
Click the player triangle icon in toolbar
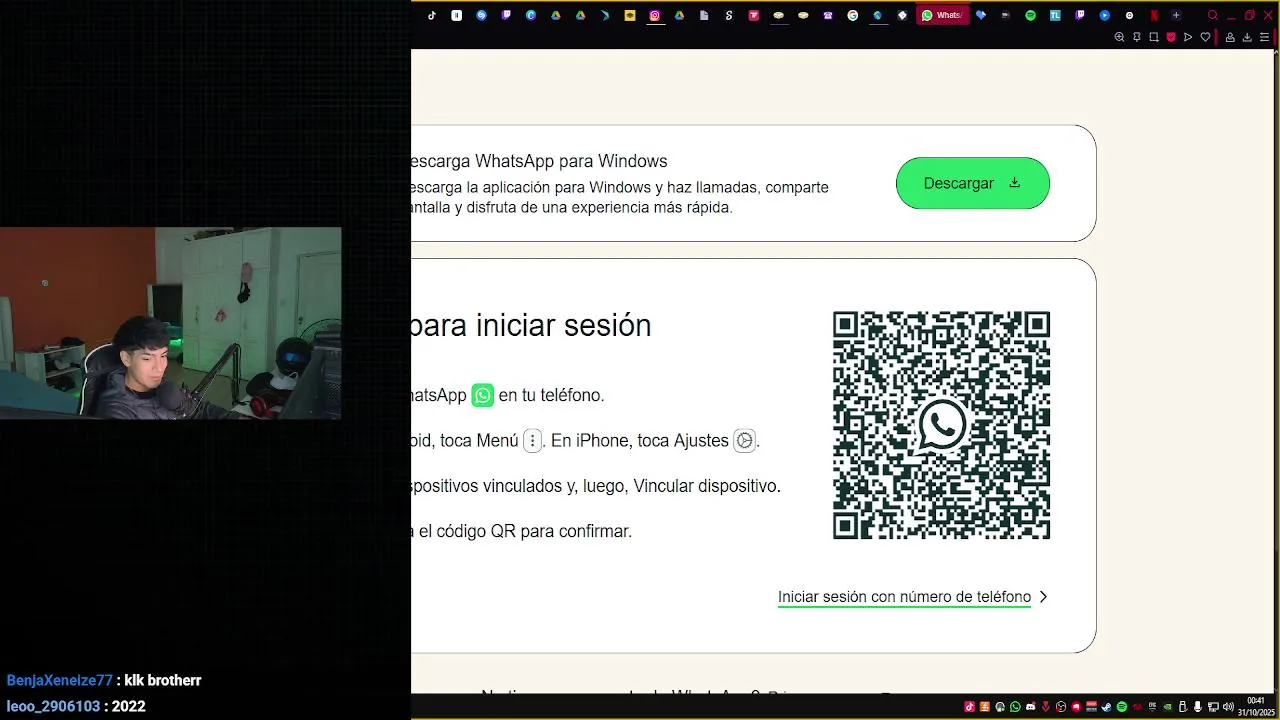1188,37
